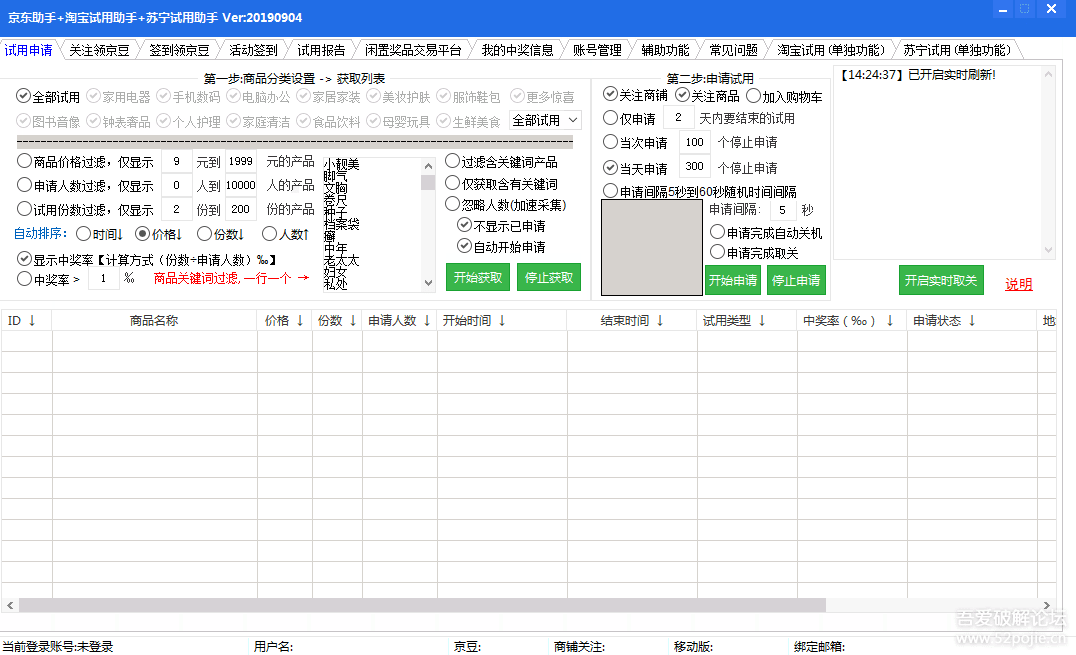Edit the 申请间隔 seconds field
The image size is (1076, 655).
784,210
